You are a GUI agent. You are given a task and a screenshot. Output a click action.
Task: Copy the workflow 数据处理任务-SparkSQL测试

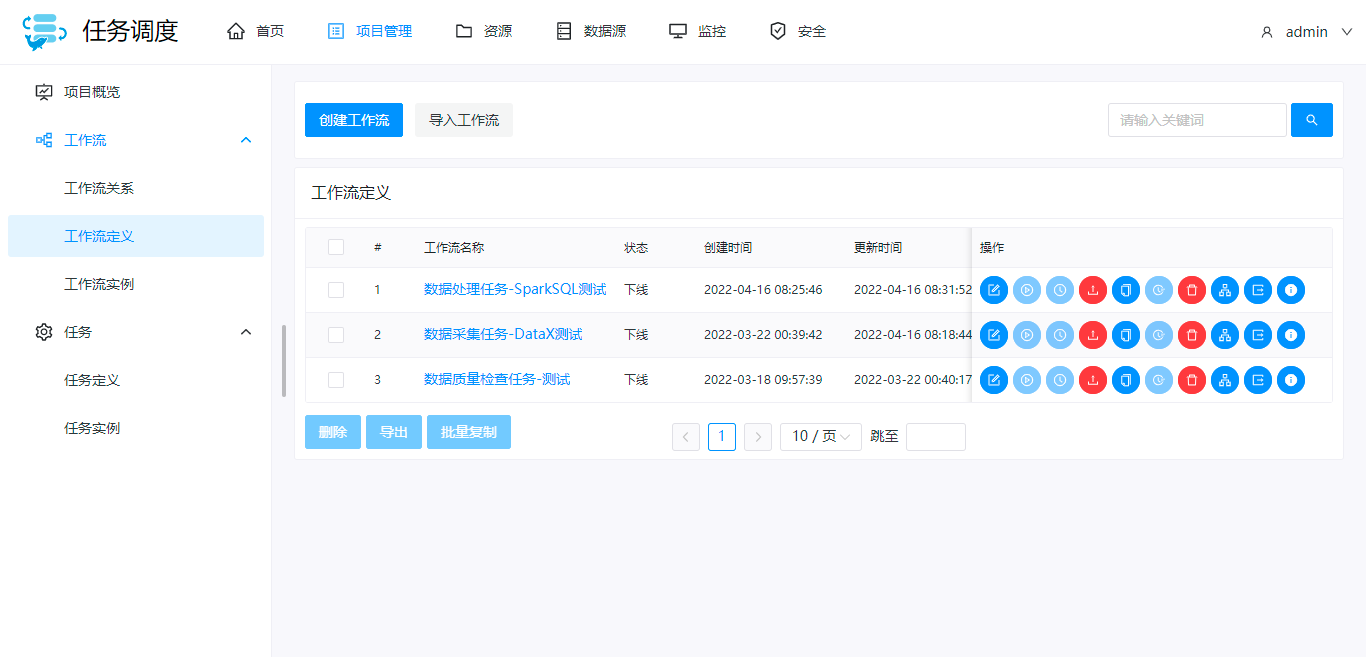pos(1125,290)
